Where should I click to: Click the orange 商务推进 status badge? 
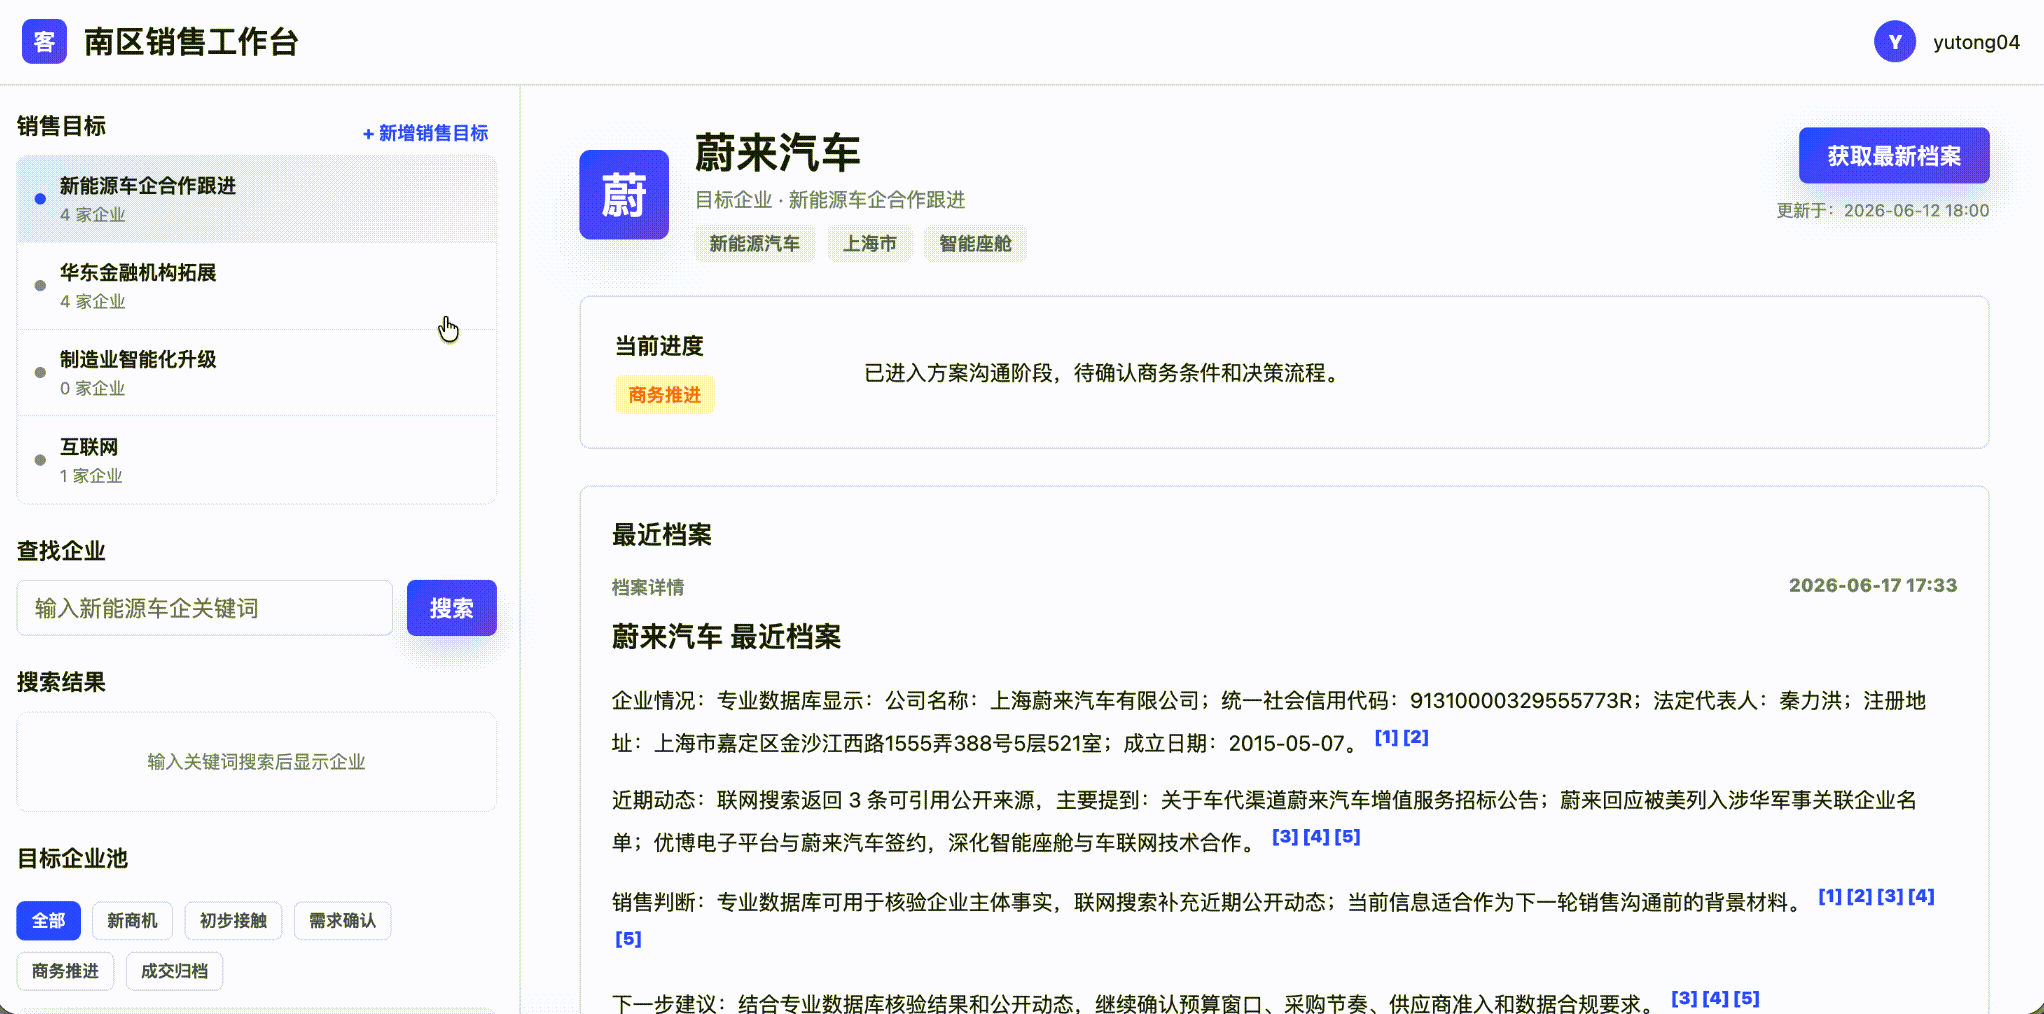(665, 395)
